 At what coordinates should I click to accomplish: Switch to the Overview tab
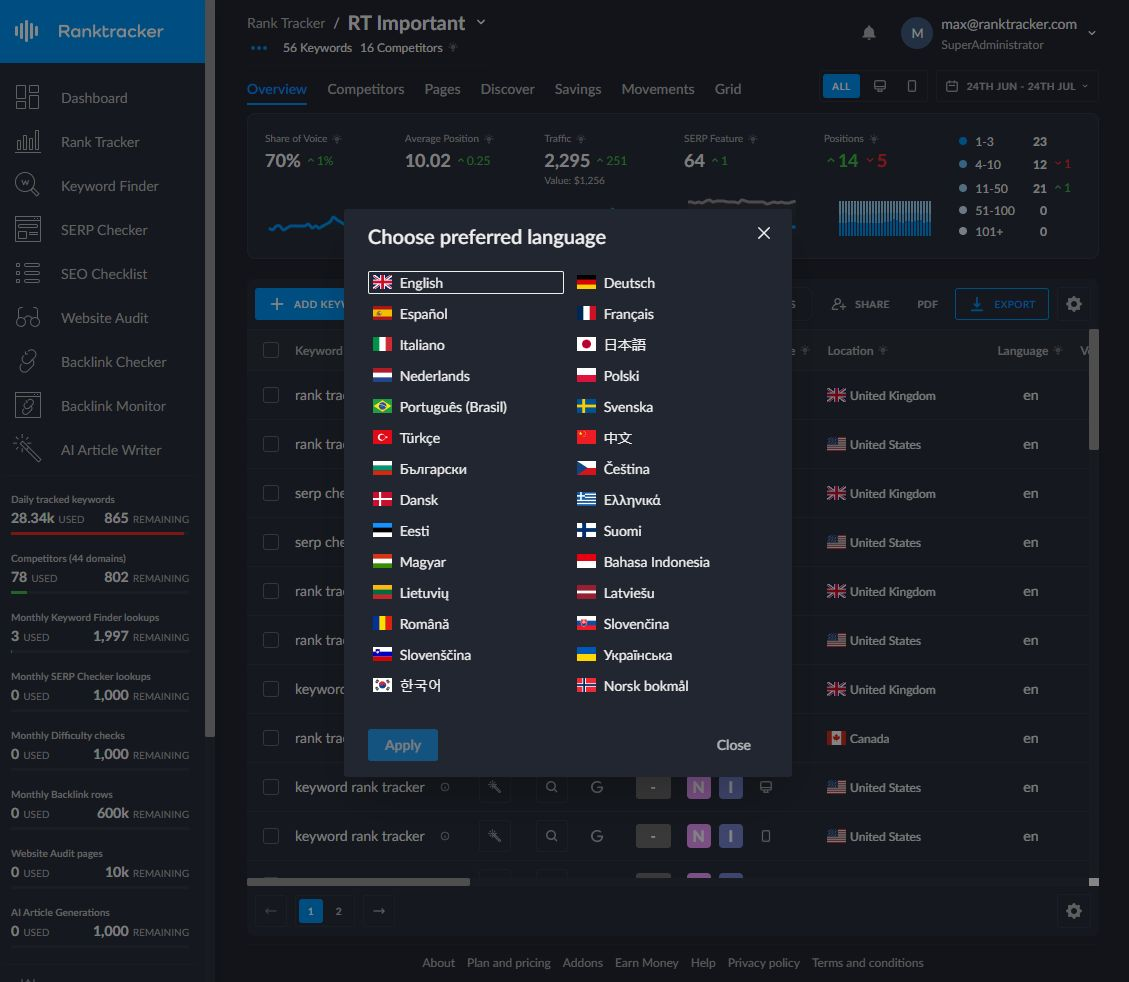[x=276, y=89]
